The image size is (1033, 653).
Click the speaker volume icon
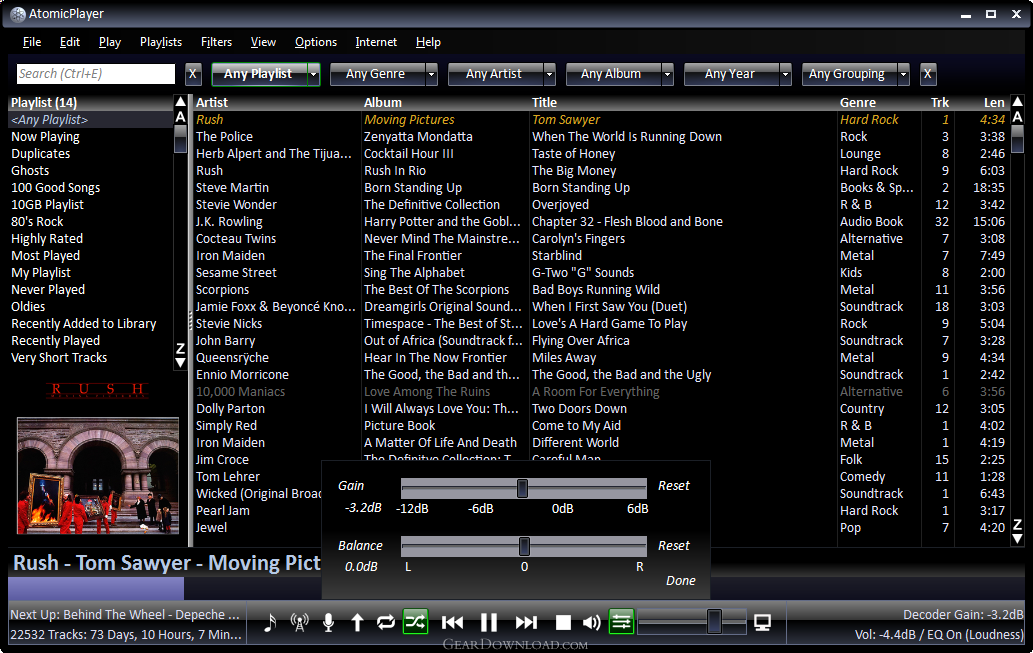[x=592, y=622]
